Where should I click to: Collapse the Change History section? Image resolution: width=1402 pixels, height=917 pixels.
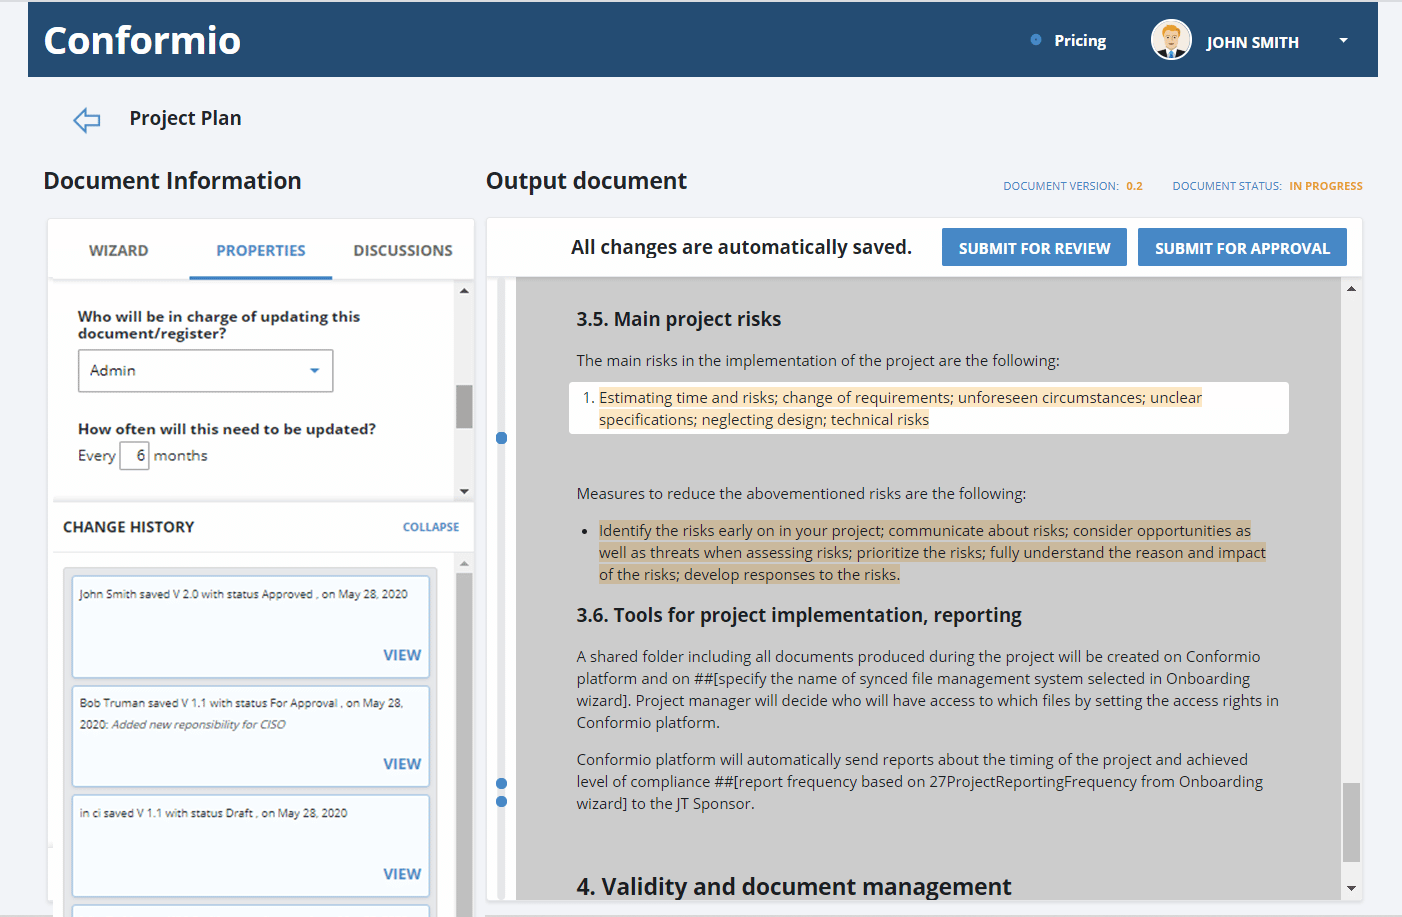[x=431, y=527]
